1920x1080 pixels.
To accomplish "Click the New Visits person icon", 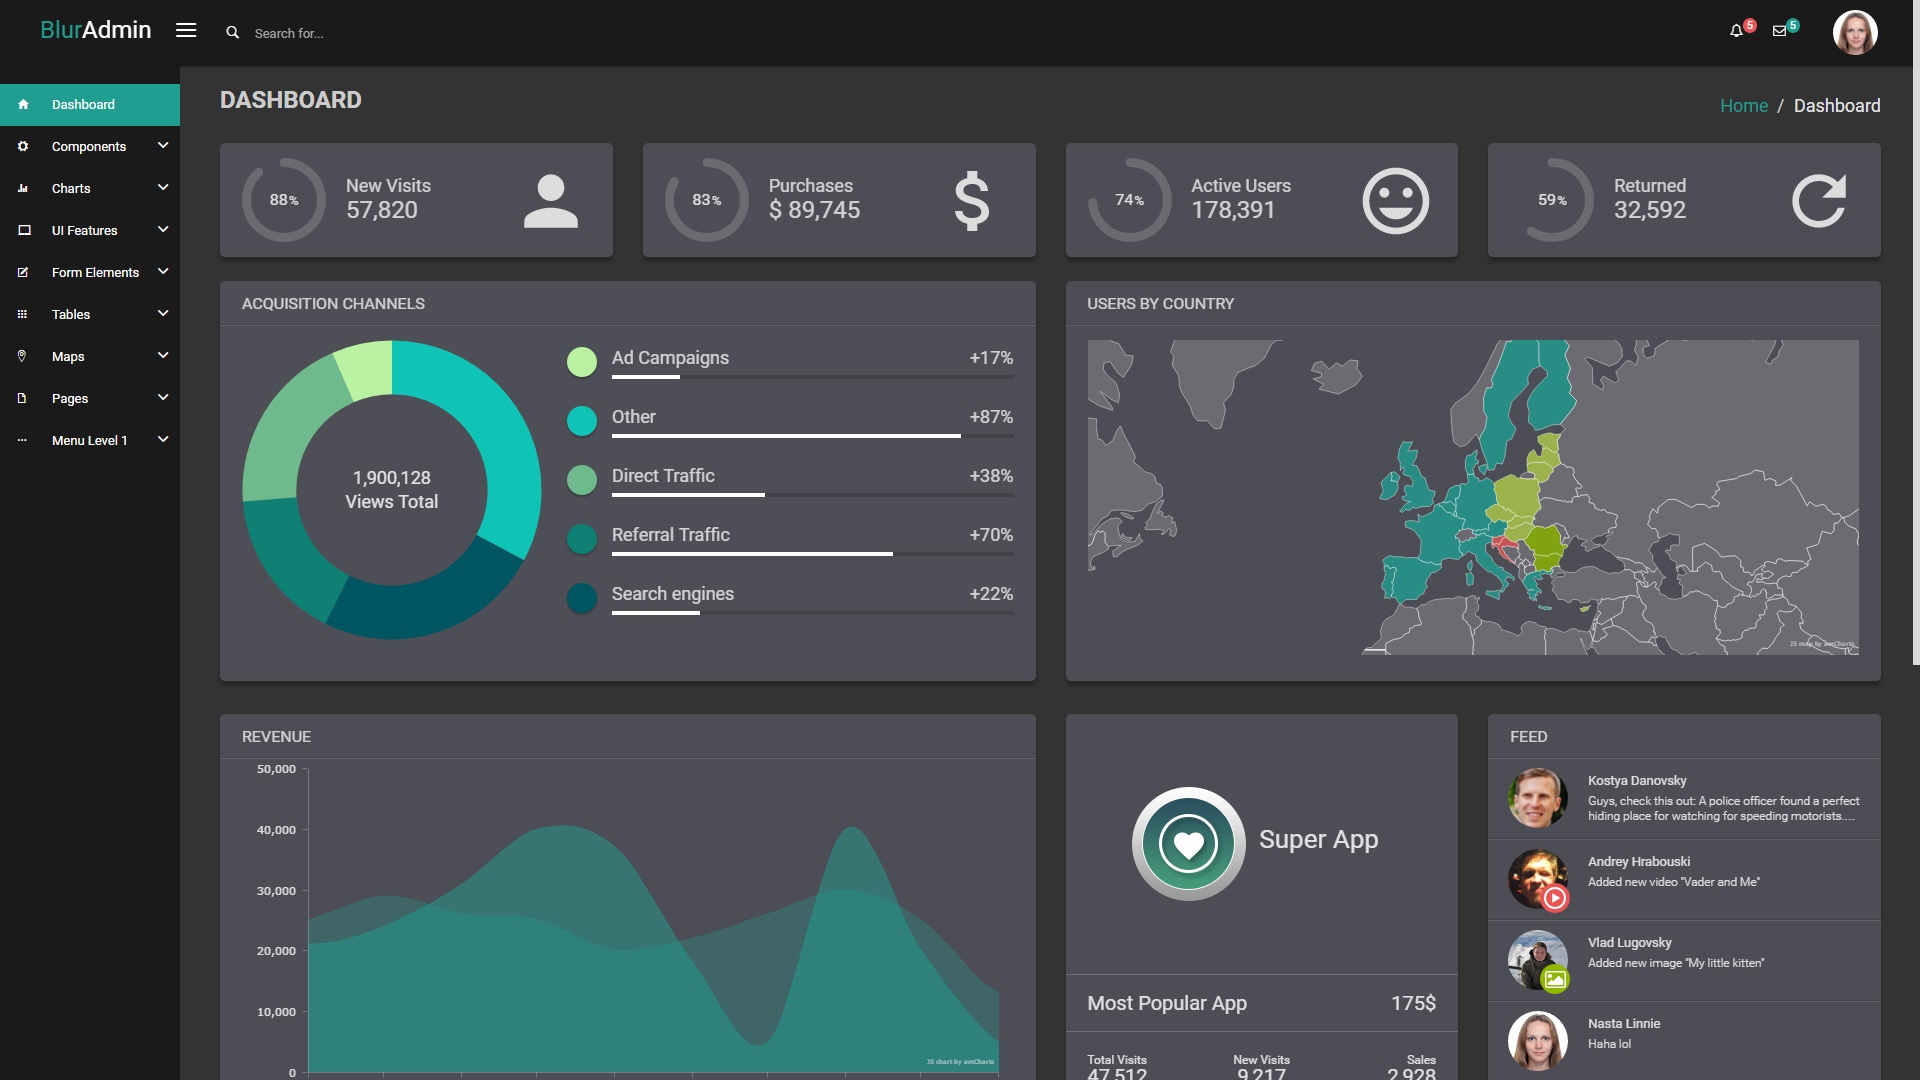I will point(550,201).
